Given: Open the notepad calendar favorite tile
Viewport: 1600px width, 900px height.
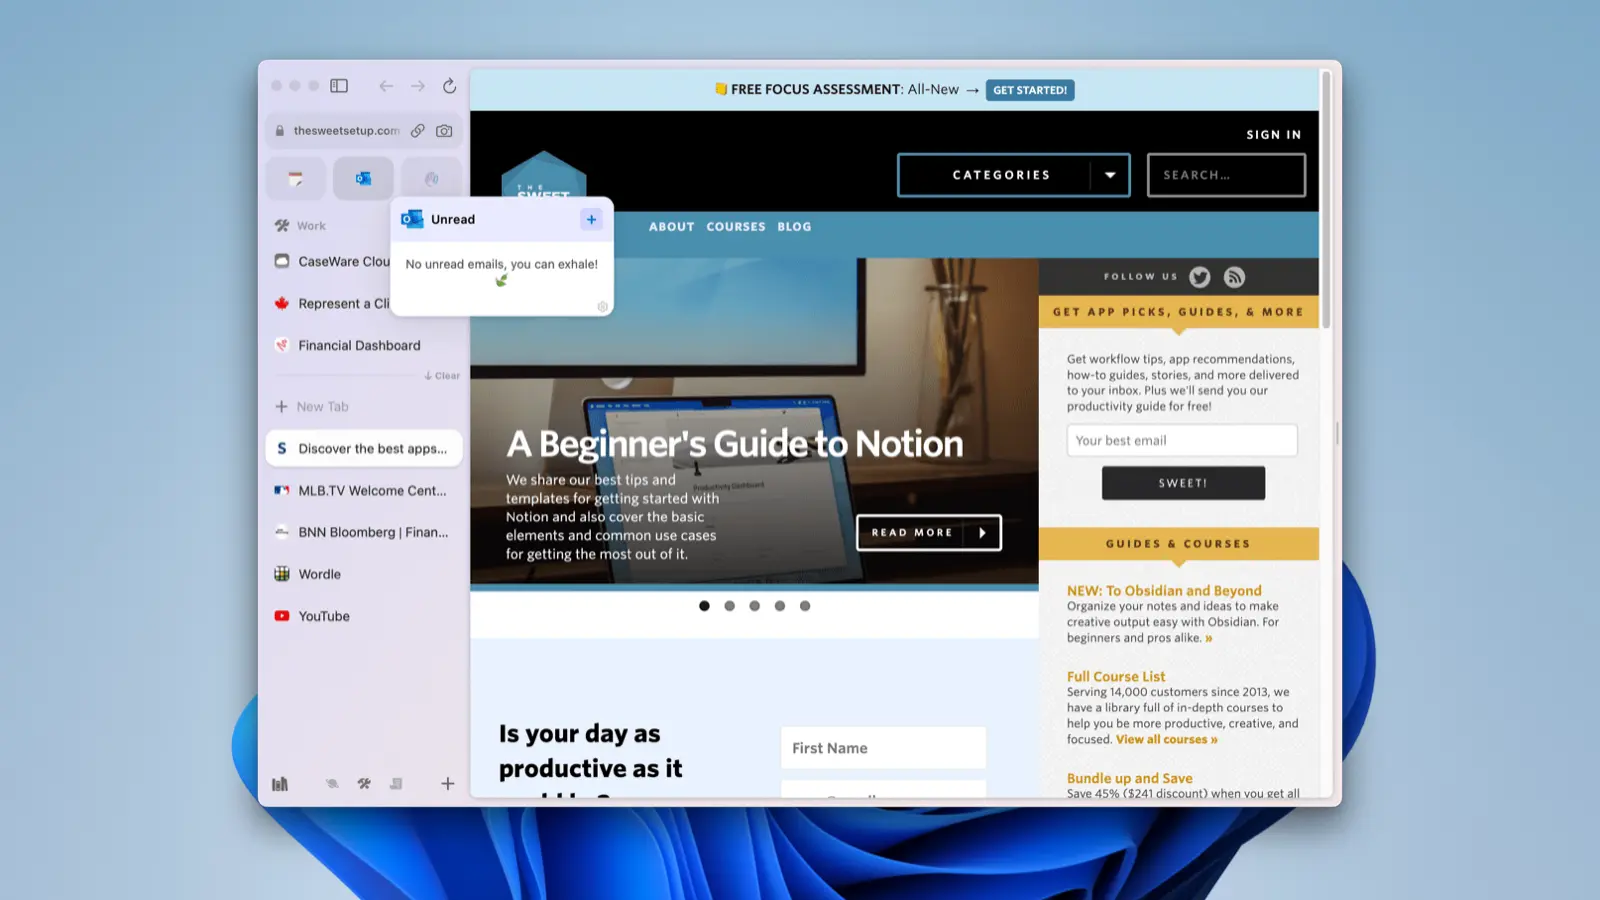Looking at the screenshot, I should 296,178.
